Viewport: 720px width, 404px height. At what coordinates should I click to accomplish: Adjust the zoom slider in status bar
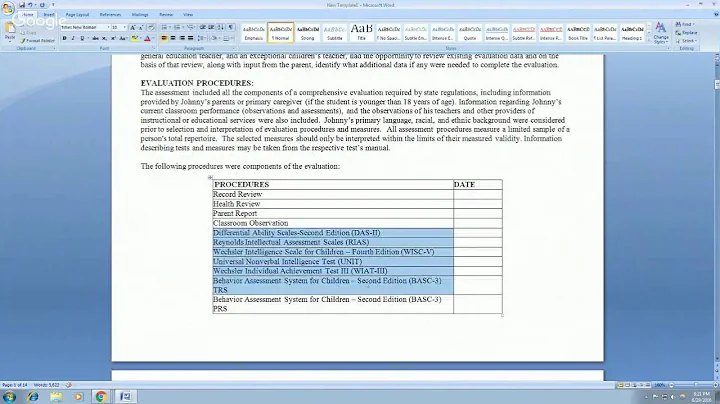click(695, 385)
